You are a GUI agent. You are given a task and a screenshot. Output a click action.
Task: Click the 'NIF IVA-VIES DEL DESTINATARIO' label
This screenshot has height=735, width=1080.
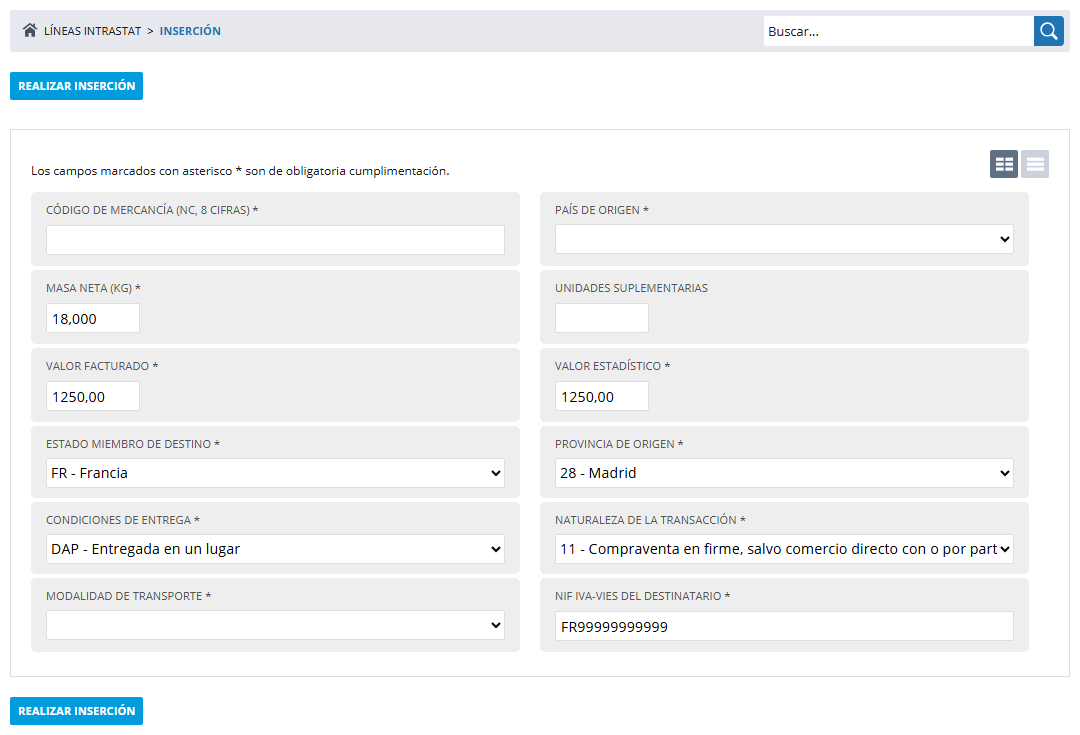click(643, 596)
